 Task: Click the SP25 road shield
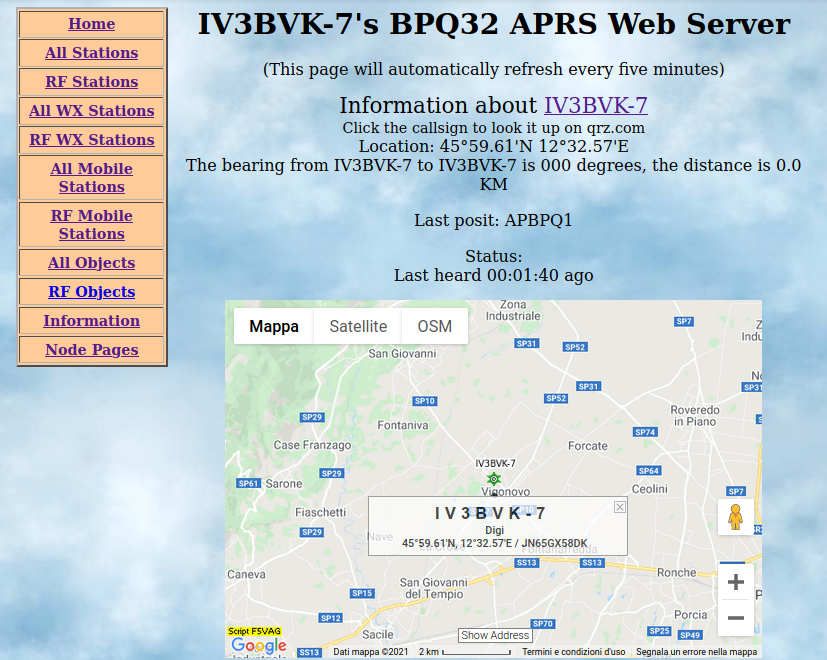point(659,631)
